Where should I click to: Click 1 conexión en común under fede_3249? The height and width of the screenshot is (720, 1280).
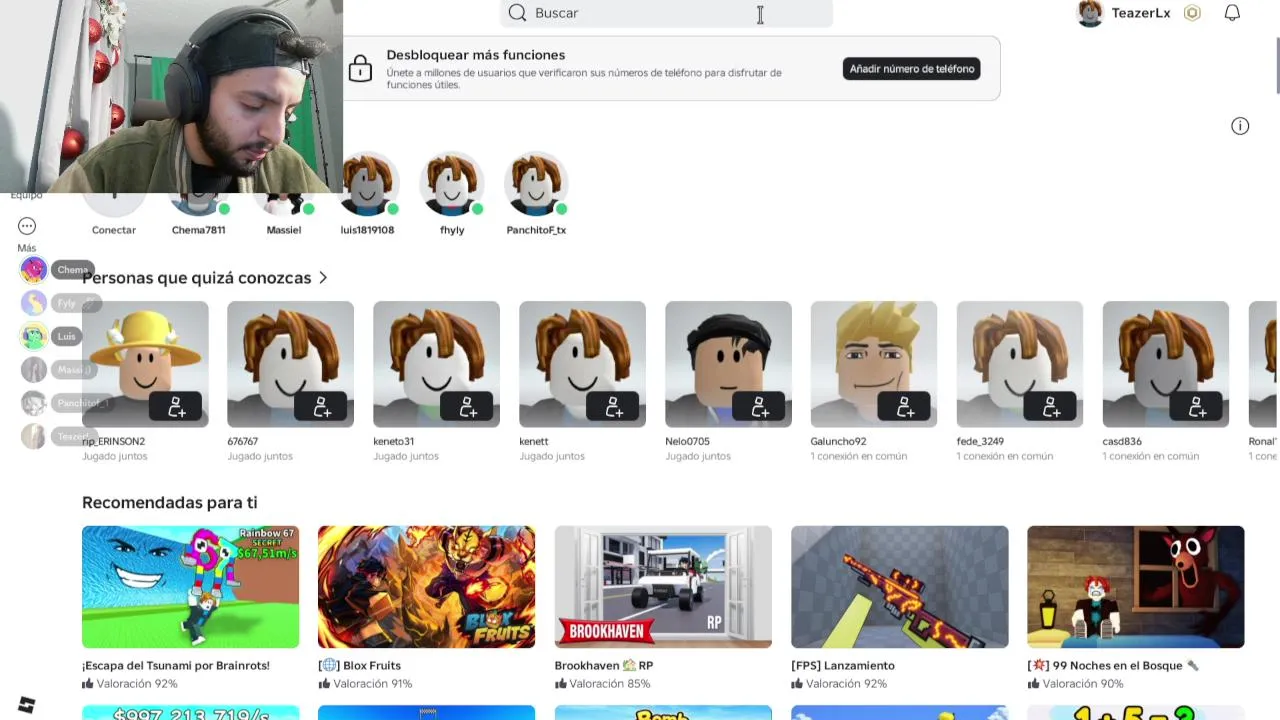[1005, 456]
